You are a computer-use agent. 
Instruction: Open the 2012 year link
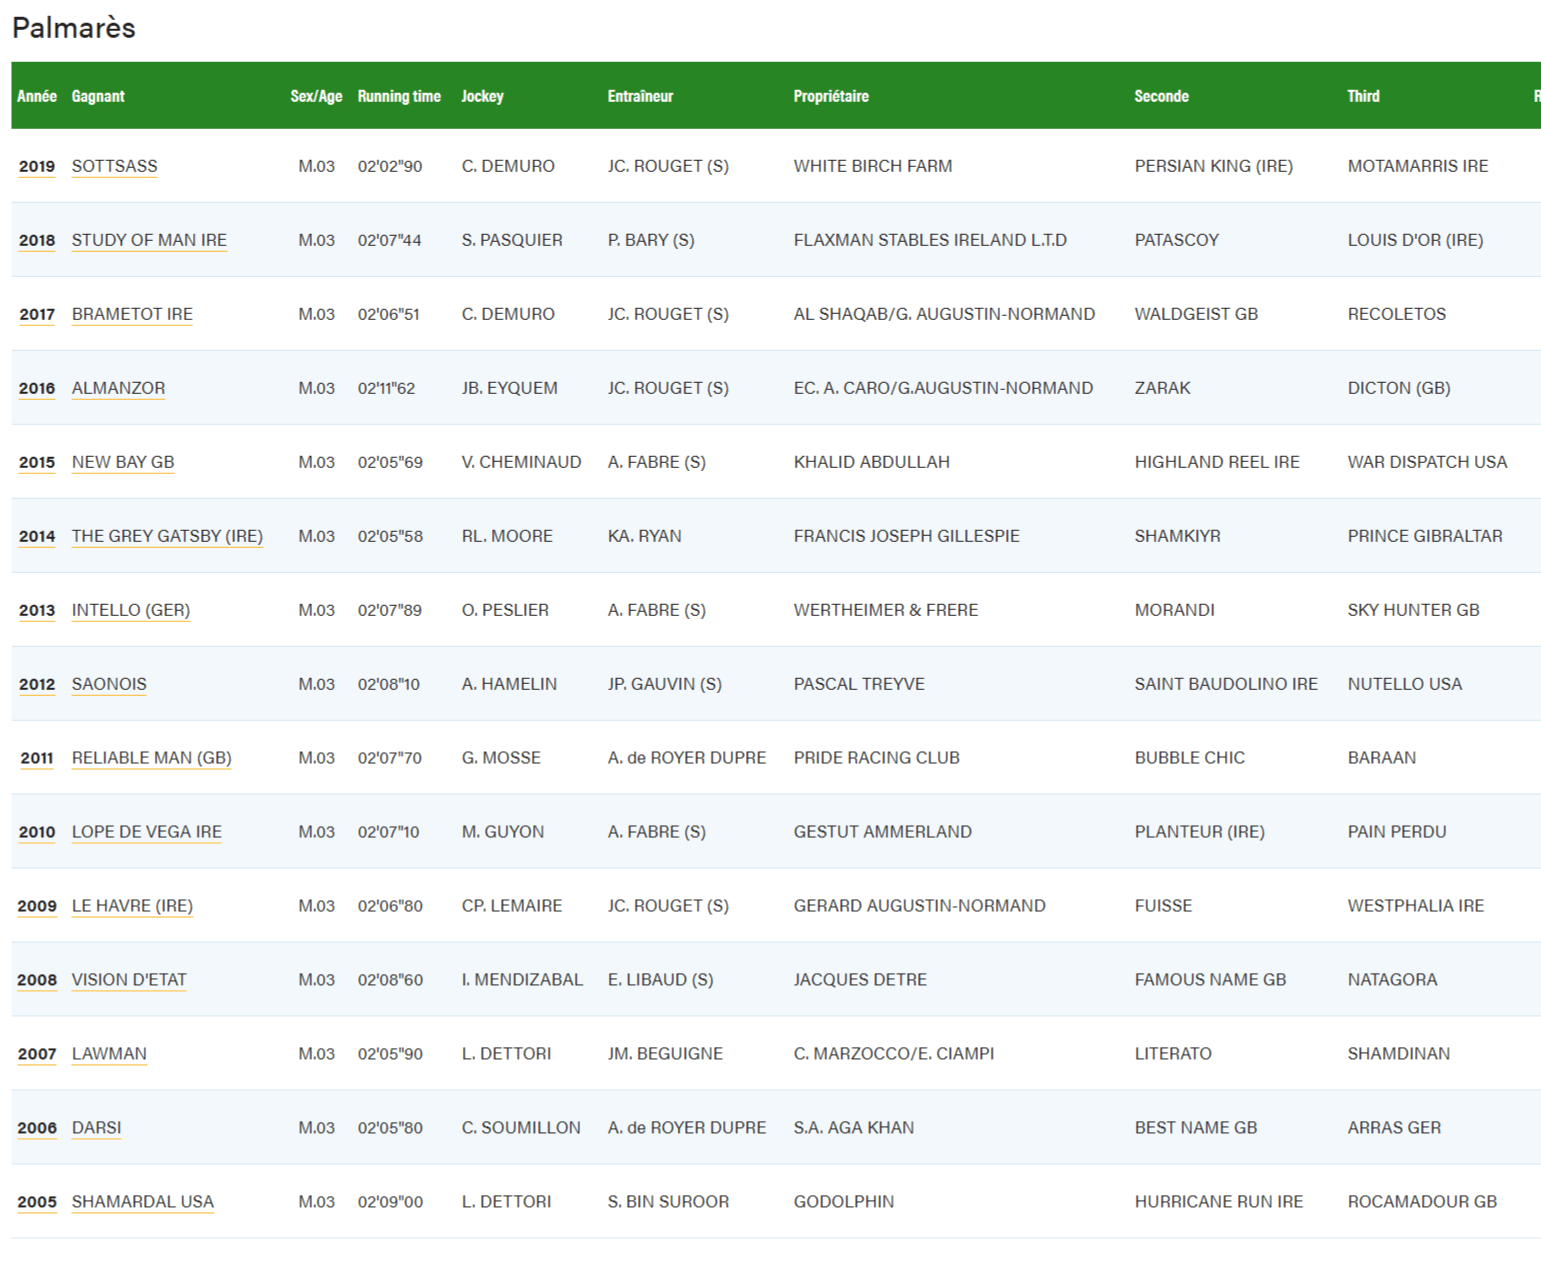37,684
